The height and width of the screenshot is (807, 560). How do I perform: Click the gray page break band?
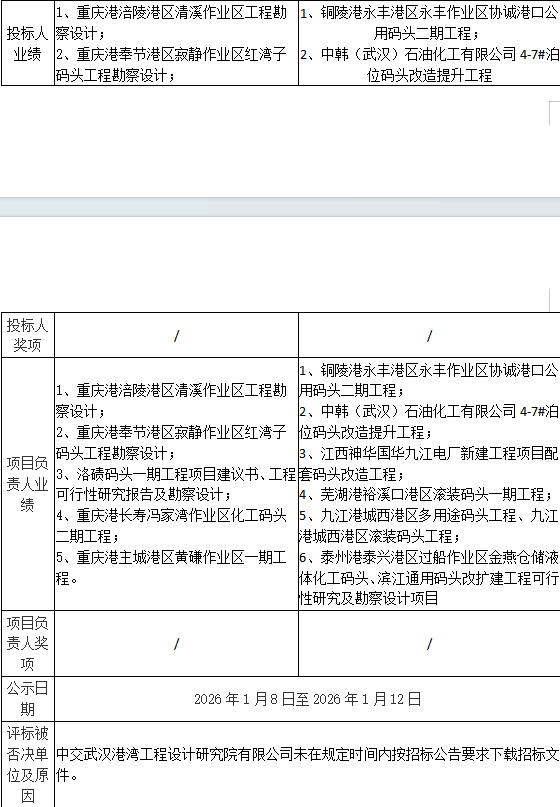(x=280, y=207)
